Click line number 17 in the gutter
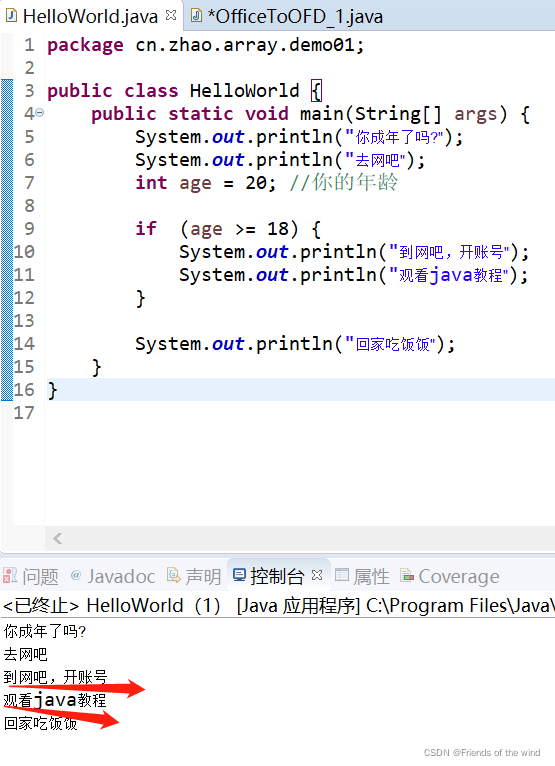The height and width of the screenshot is (766, 555). [24, 413]
